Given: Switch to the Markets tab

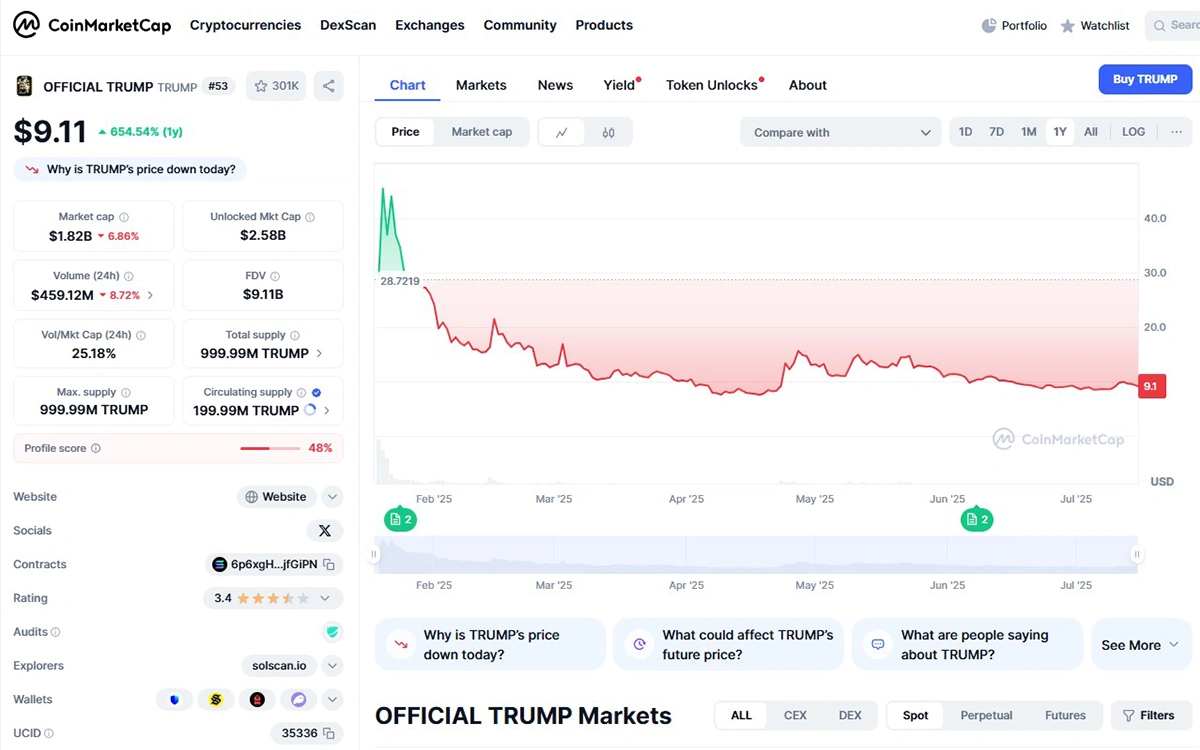Looking at the screenshot, I should (481, 85).
